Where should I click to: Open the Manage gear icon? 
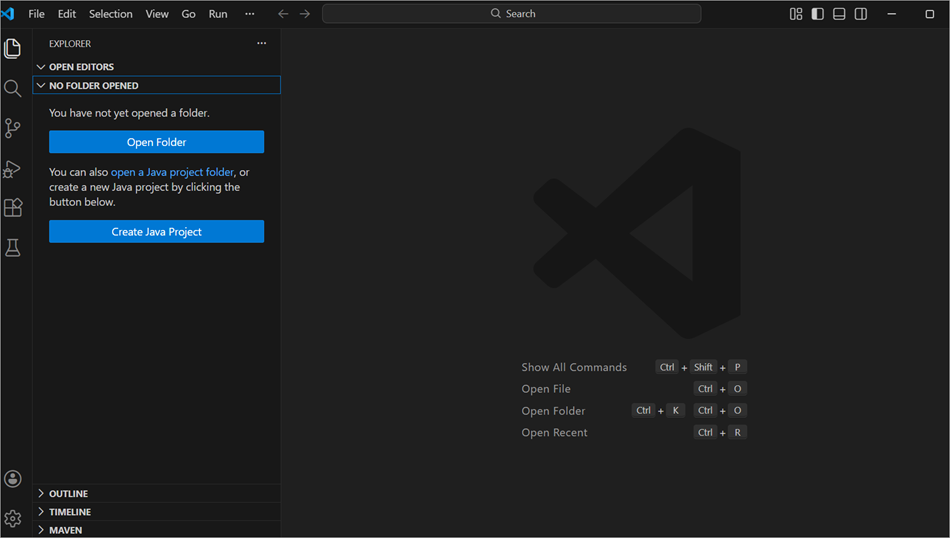(13, 519)
